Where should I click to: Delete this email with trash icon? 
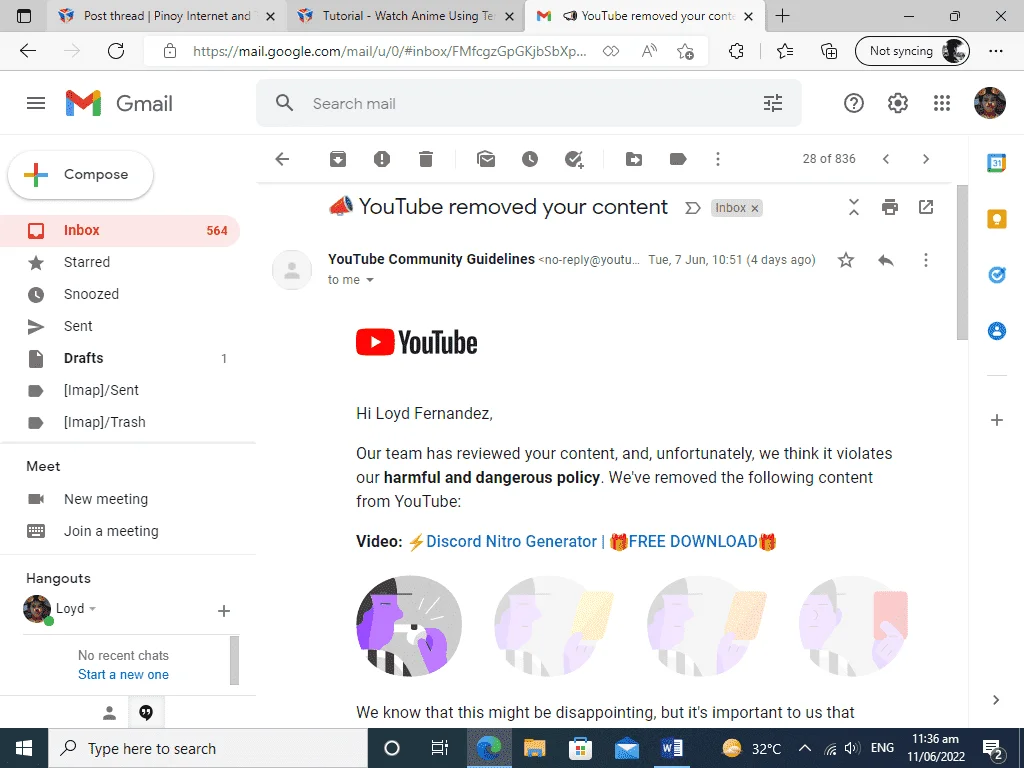[x=426, y=159]
